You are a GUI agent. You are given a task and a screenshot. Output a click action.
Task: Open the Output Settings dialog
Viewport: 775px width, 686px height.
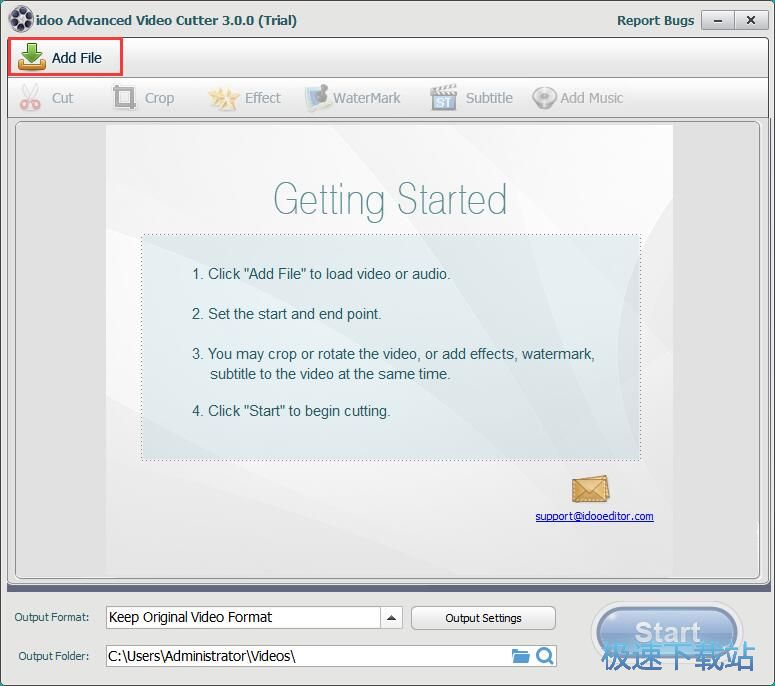[x=483, y=618]
